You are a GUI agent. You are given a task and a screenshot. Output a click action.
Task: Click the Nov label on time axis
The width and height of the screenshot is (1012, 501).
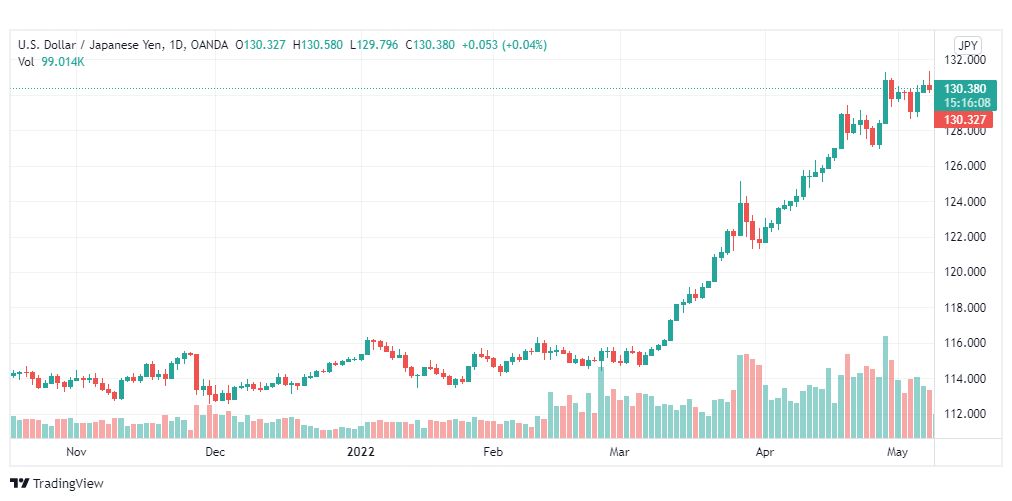point(76,452)
